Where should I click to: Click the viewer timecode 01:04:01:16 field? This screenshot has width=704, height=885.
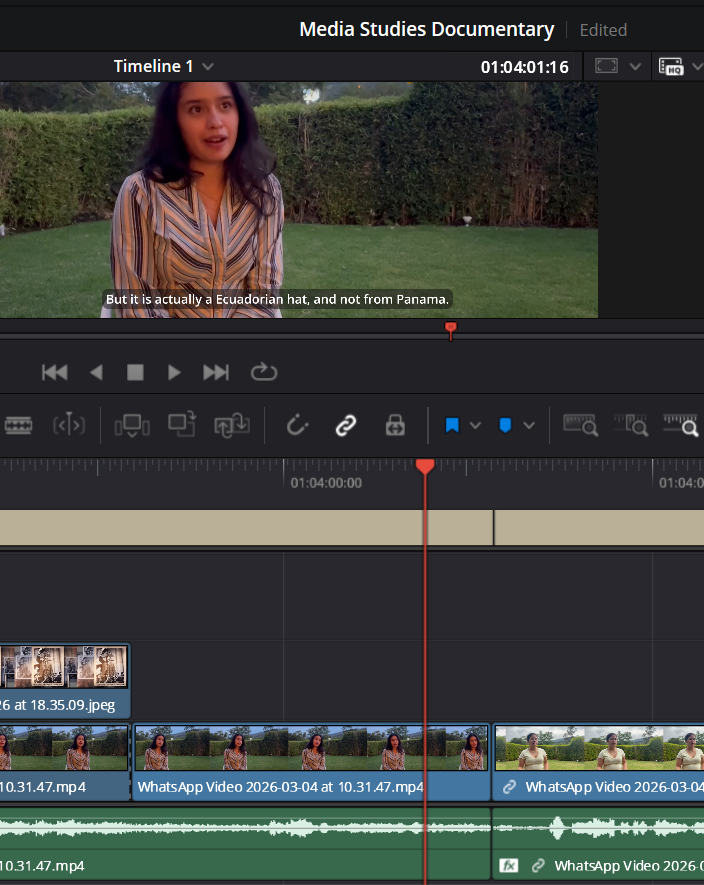[x=524, y=67]
